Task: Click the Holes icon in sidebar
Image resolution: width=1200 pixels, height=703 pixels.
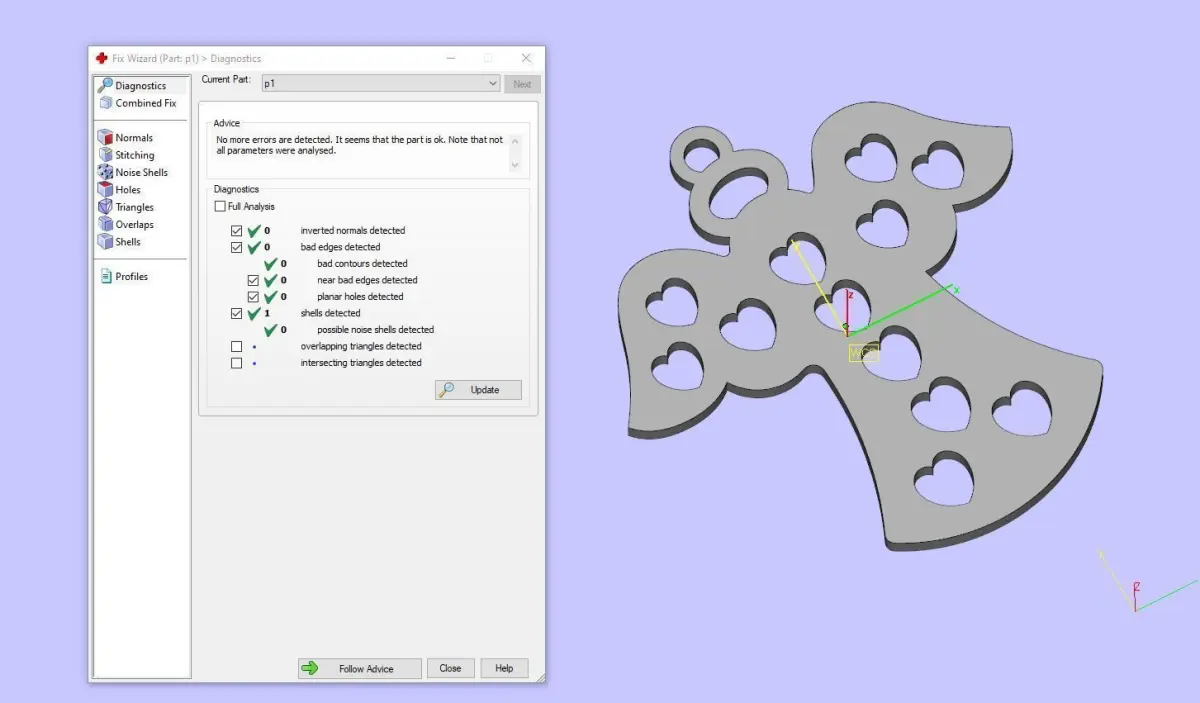Action: [x=105, y=189]
